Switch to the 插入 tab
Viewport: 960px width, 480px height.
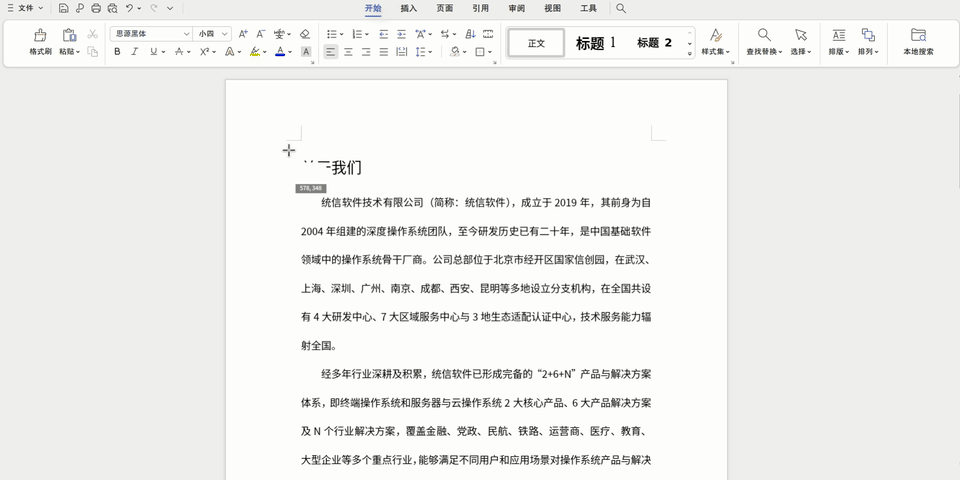pyautogui.click(x=408, y=8)
